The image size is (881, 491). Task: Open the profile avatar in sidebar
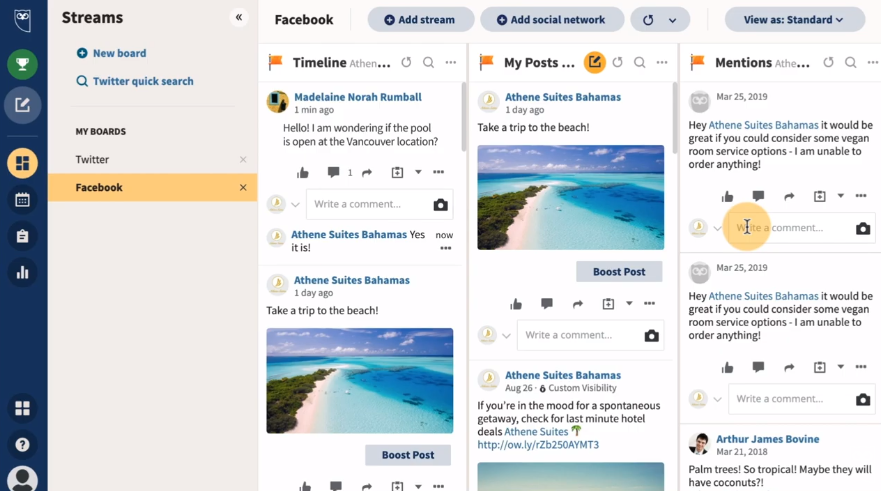coord(22,479)
